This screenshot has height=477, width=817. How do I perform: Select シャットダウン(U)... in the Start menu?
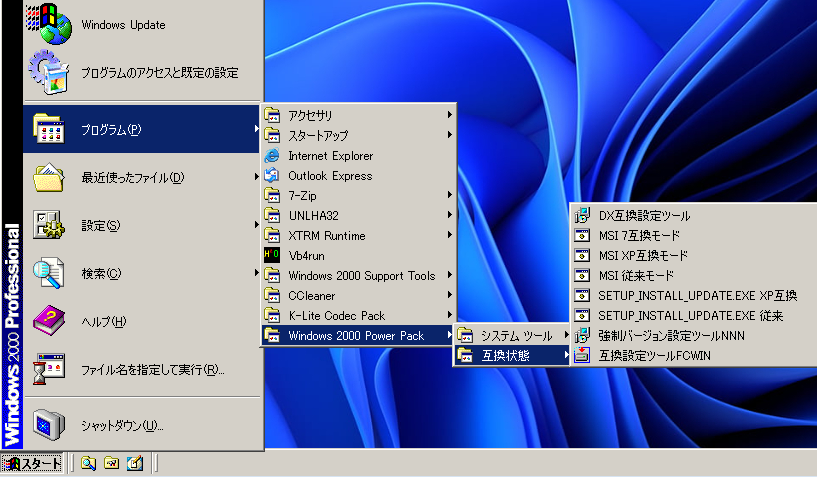coord(142,425)
